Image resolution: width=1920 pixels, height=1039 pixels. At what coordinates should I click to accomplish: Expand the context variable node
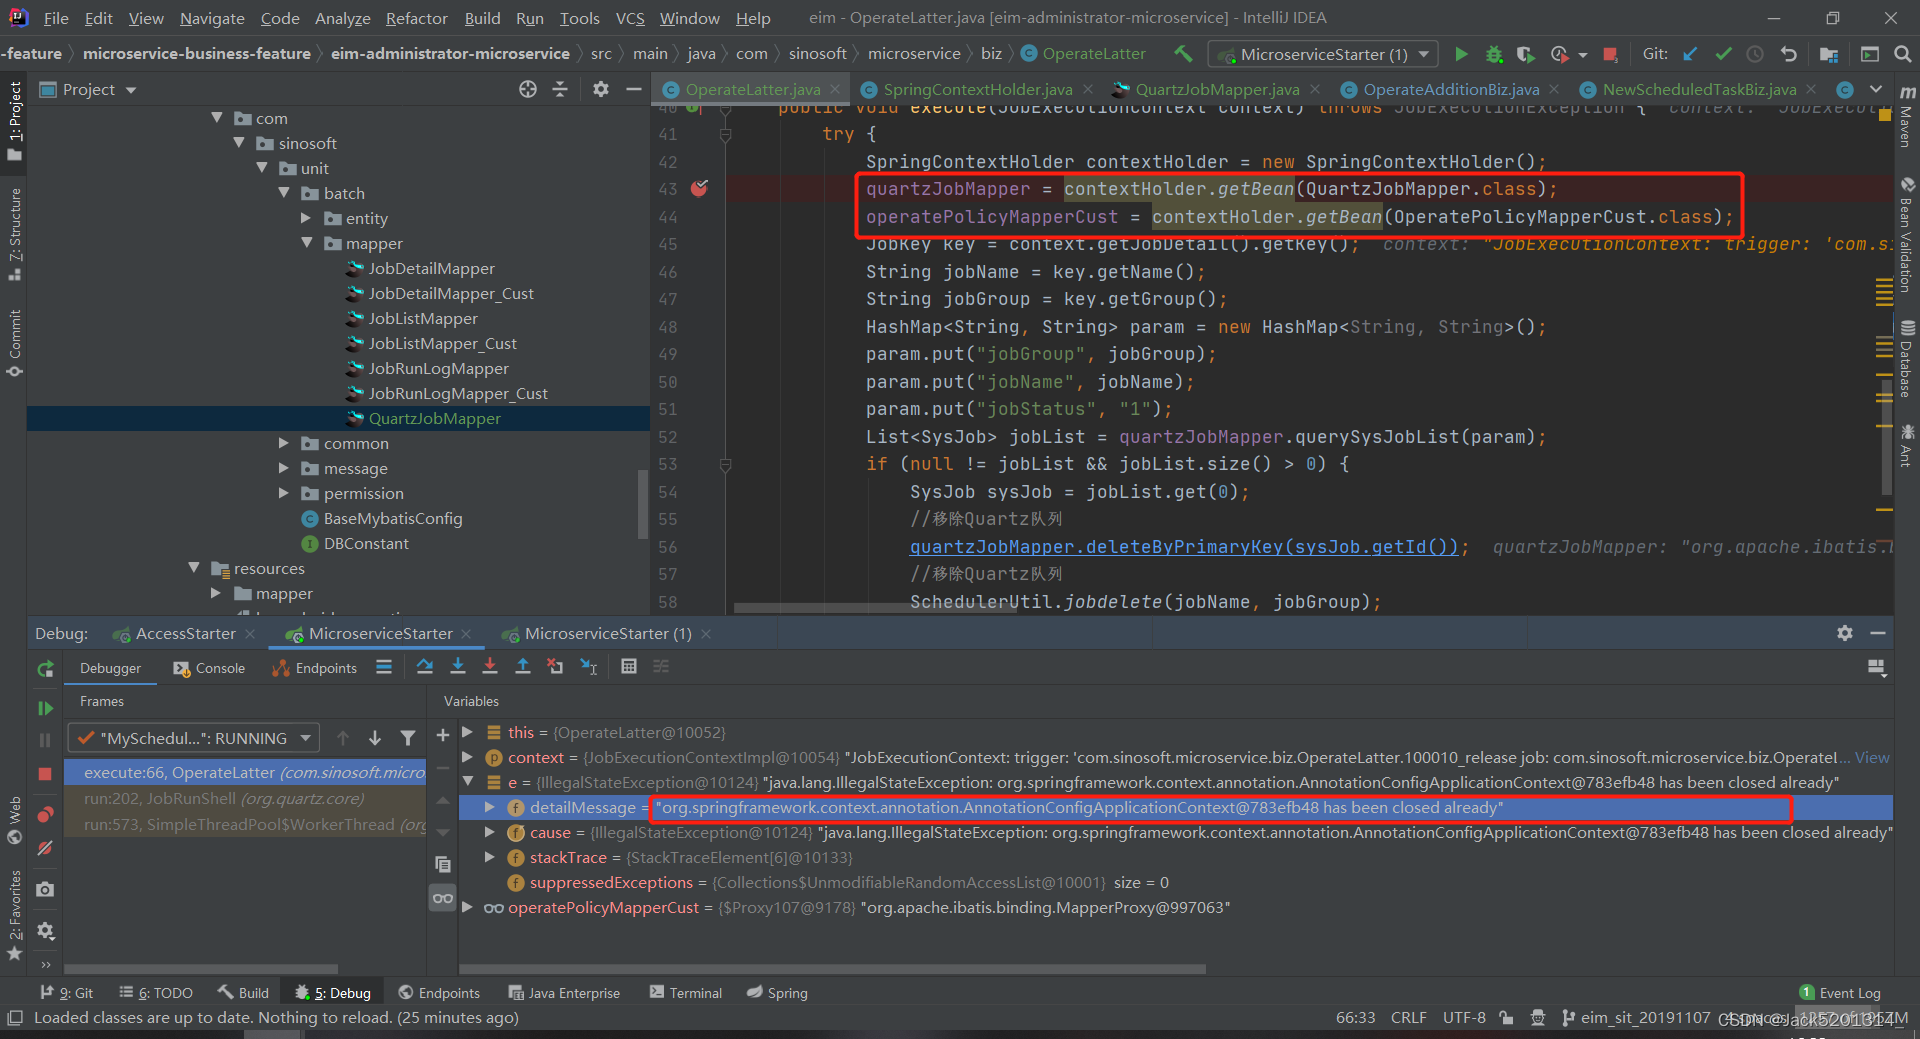click(467, 757)
